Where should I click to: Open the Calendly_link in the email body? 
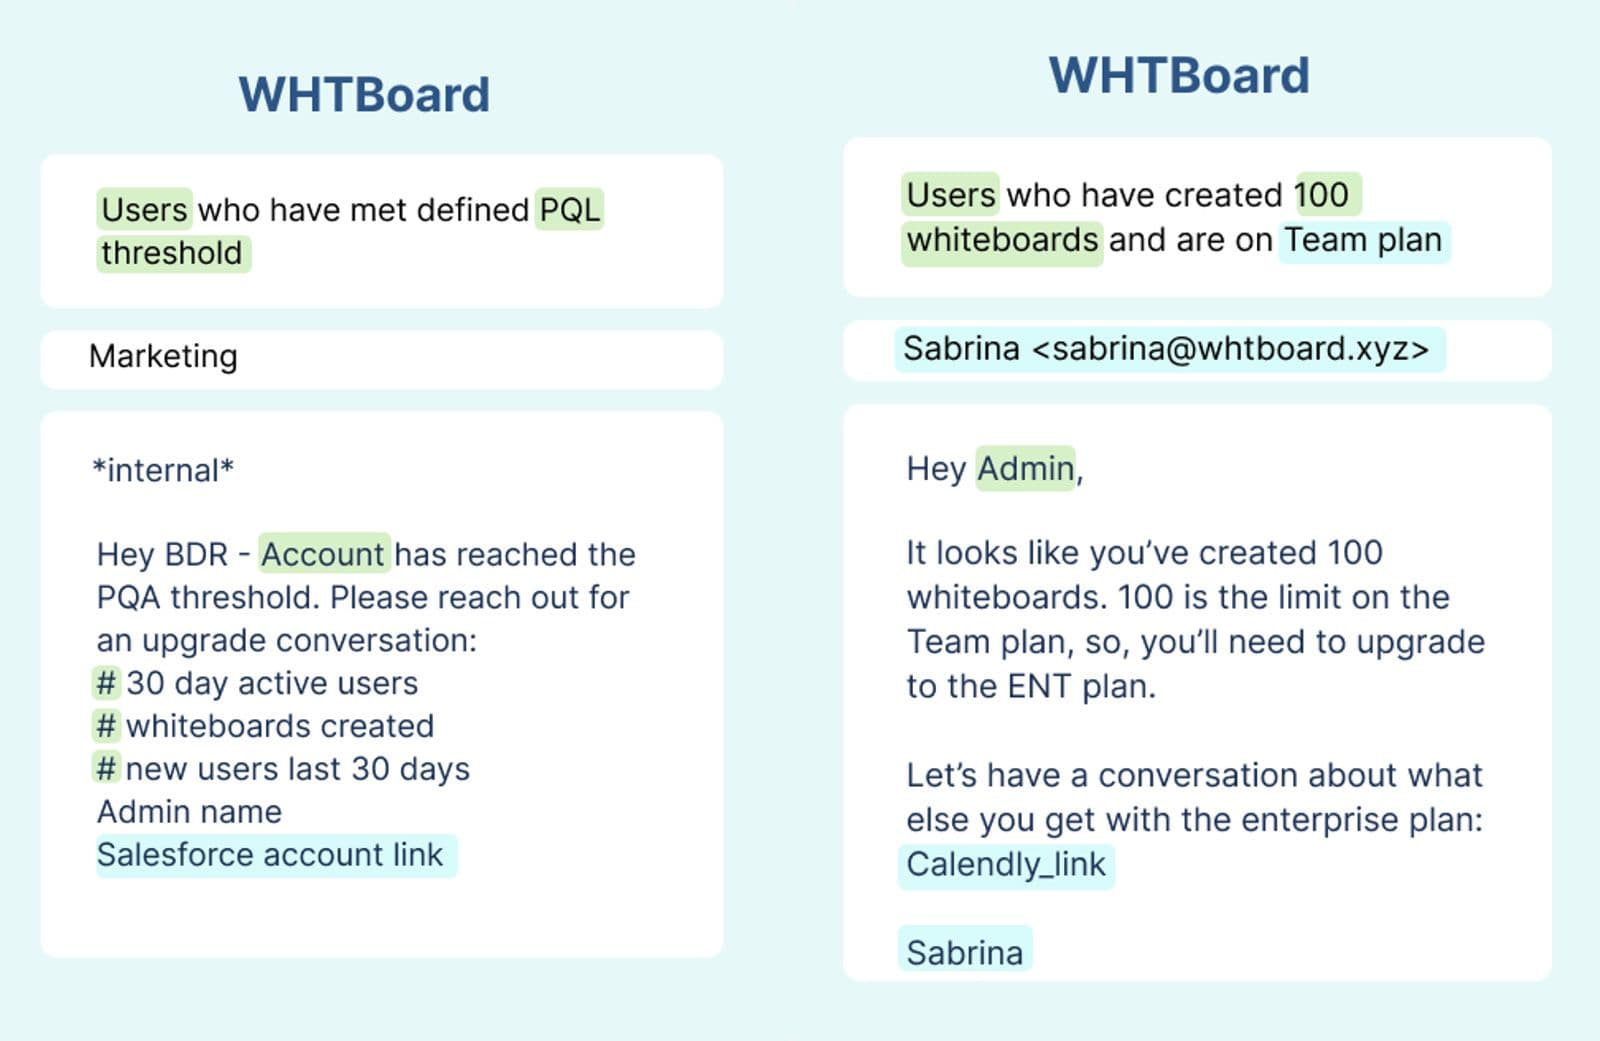pyautogui.click(x=1006, y=865)
